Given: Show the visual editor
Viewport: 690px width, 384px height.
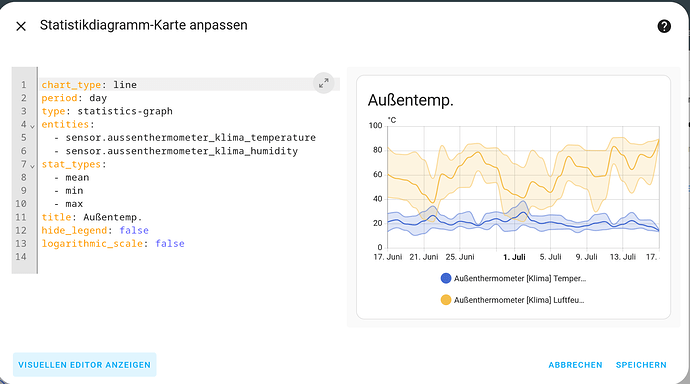Looking at the screenshot, I should tap(84, 365).
